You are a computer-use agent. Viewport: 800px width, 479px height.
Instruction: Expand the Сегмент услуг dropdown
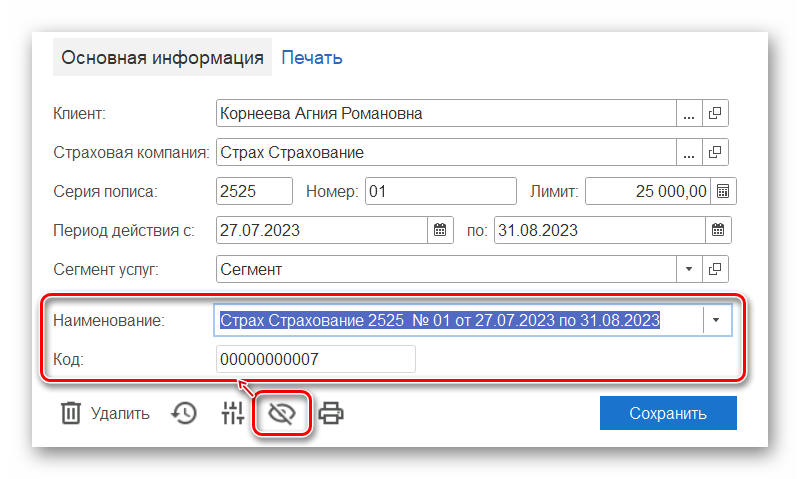(689, 269)
